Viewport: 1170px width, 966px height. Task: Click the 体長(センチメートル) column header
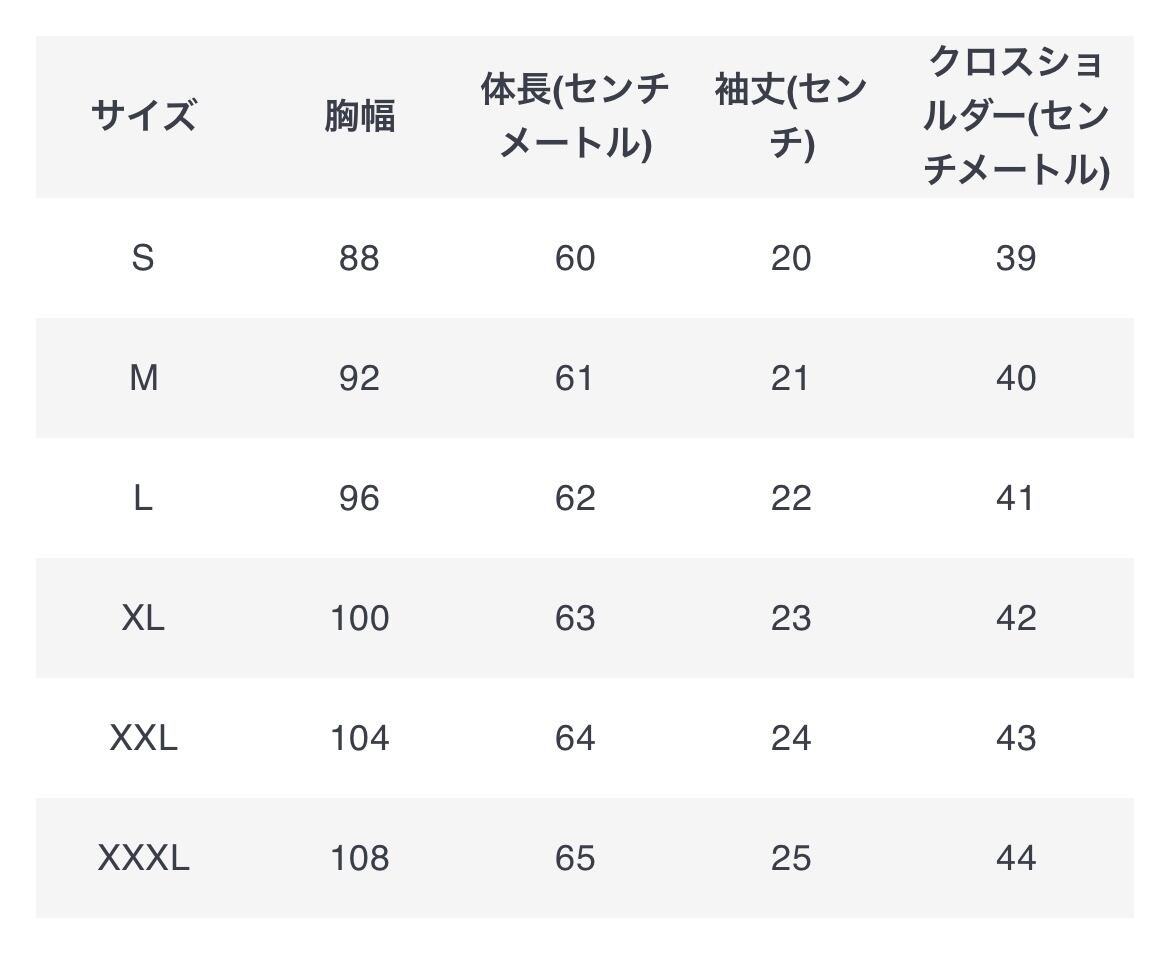pyautogui.click(x=574, y=117)
